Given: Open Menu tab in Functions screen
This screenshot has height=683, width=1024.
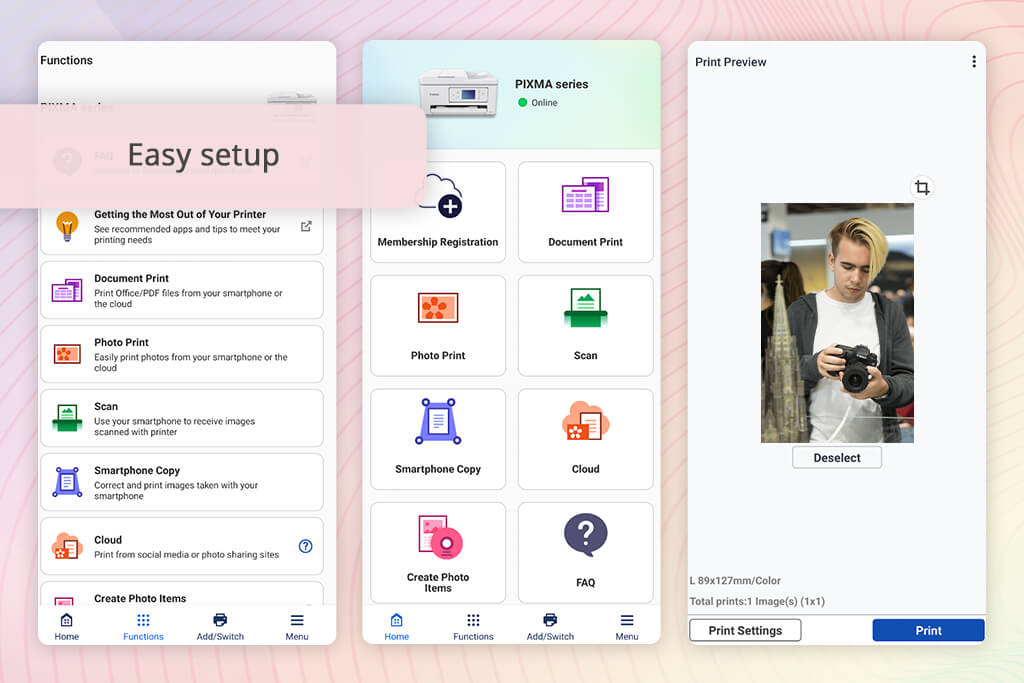Looking at the screenshot, I should point(296,627).
